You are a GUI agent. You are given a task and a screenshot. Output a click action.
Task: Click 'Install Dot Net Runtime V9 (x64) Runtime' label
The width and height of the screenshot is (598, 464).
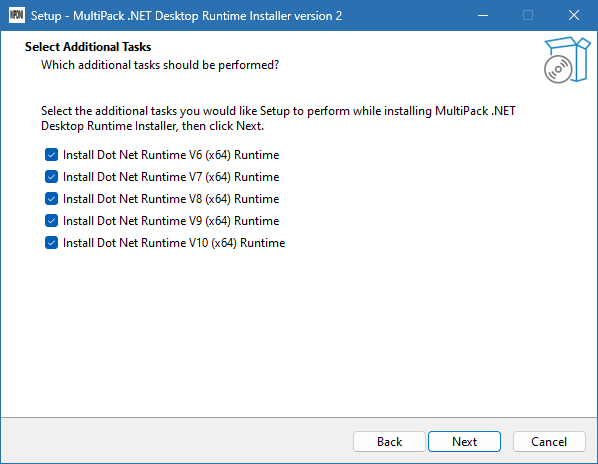(171, 221)
